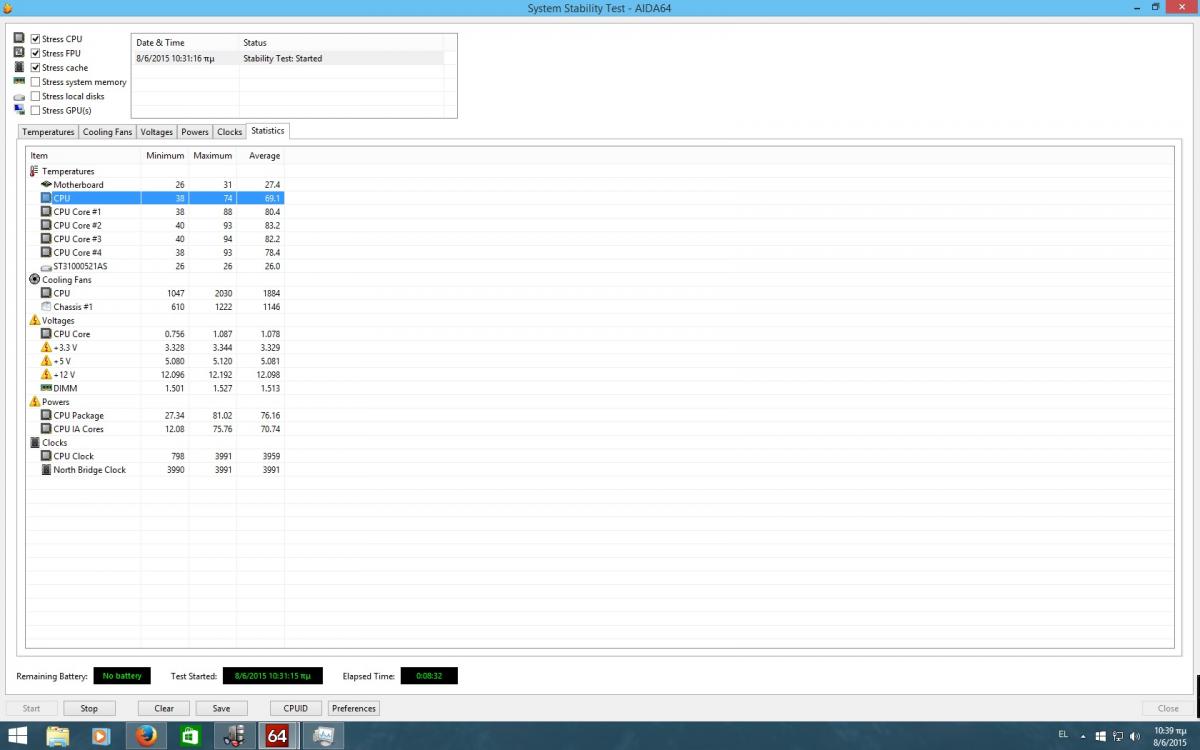Viewport: 1200px width, 750px height.
Task: Uncheck the Stress cache checkbox
Action: [36, 68]
